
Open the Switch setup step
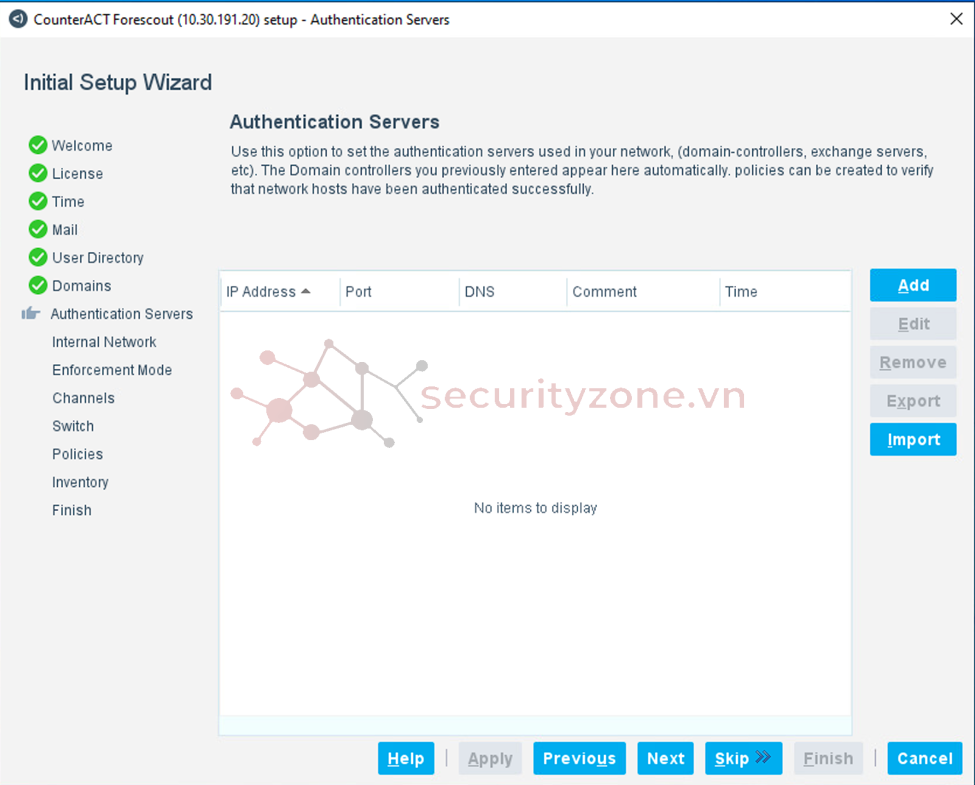pos(73,425)
